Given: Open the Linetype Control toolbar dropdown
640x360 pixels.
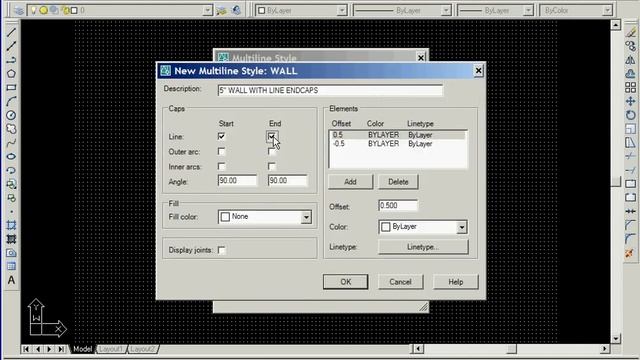Looking at the screenshot, I should pos(446,10).
